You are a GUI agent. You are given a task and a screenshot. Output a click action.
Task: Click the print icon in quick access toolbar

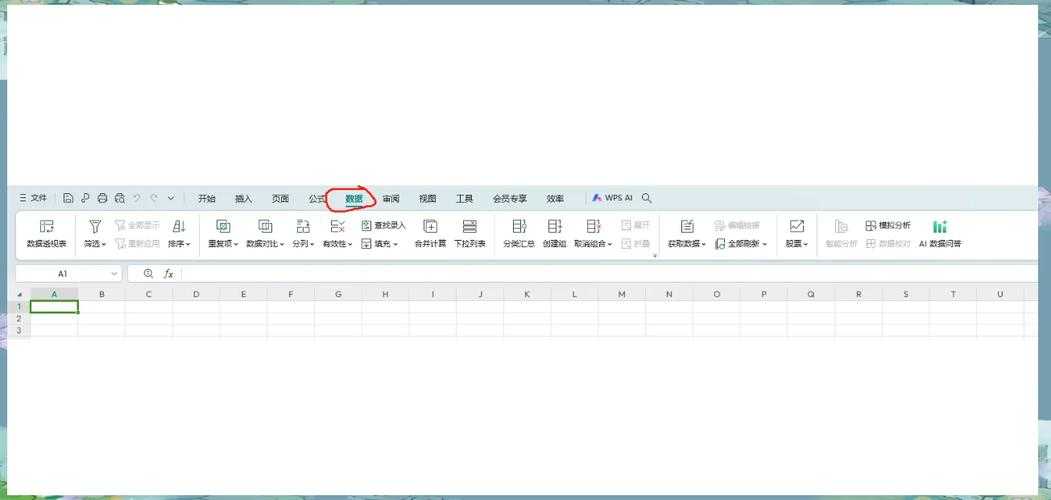(x=103, y=198)
